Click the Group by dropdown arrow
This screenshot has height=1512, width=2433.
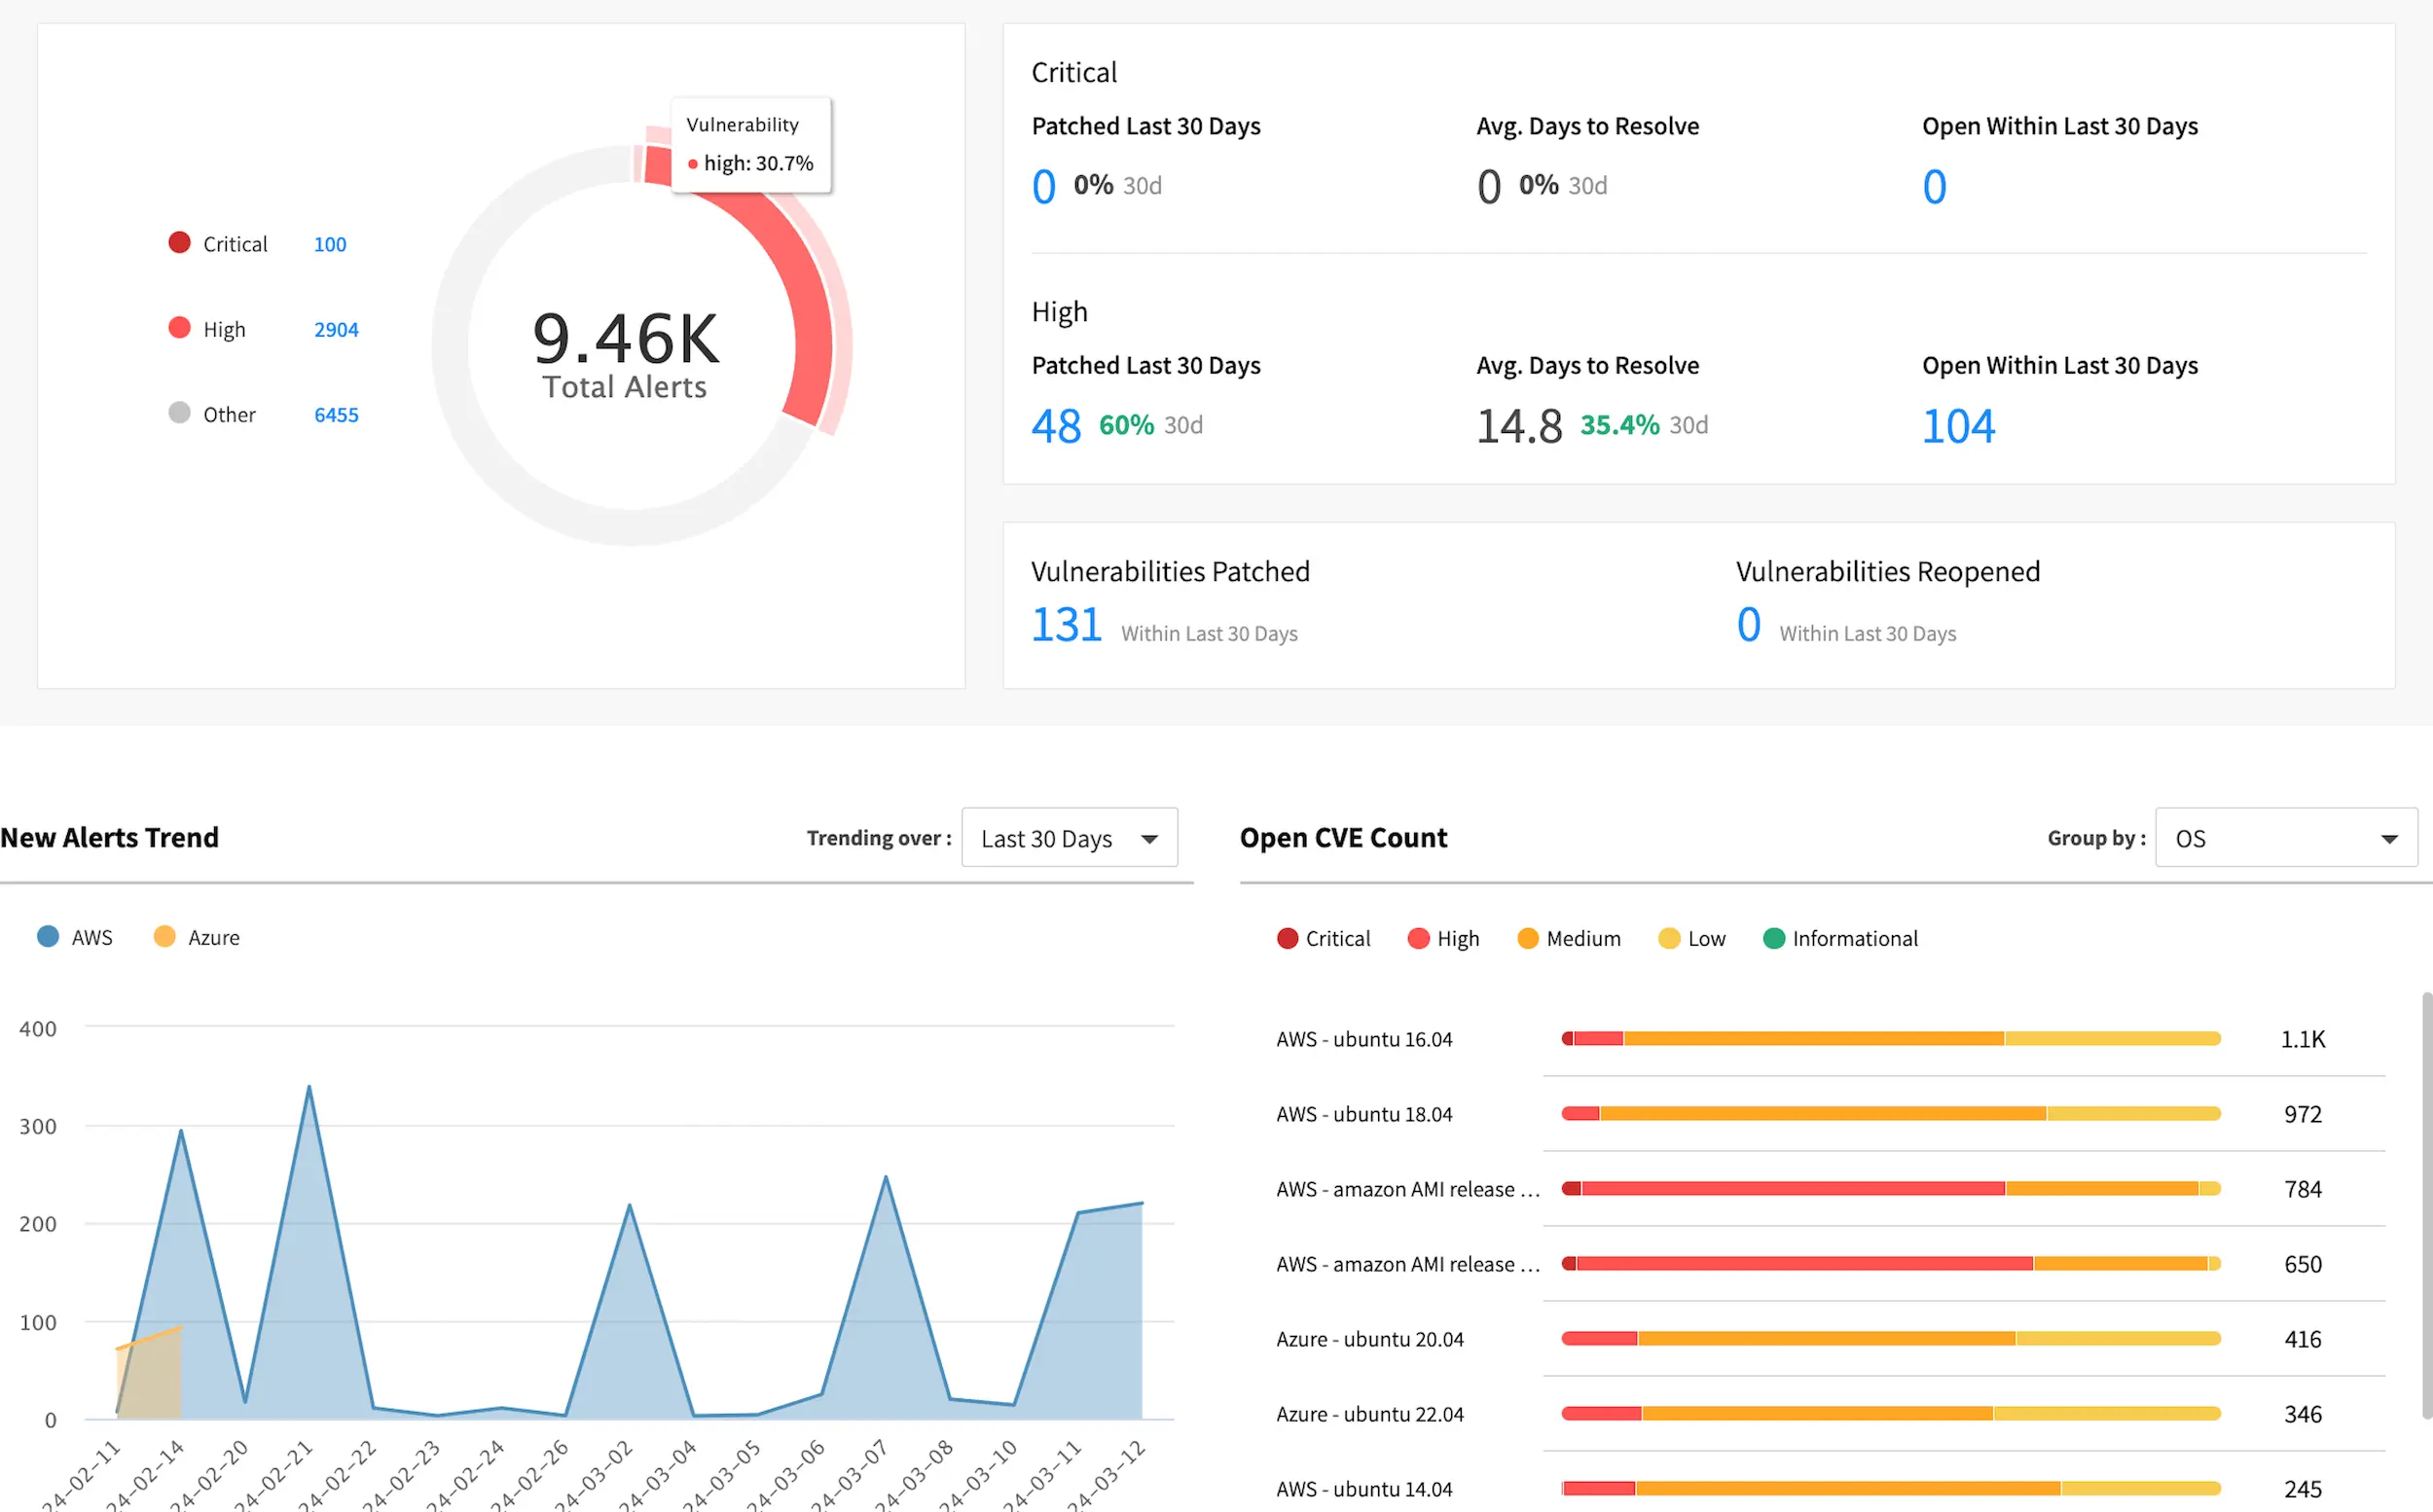(2389, 839)
